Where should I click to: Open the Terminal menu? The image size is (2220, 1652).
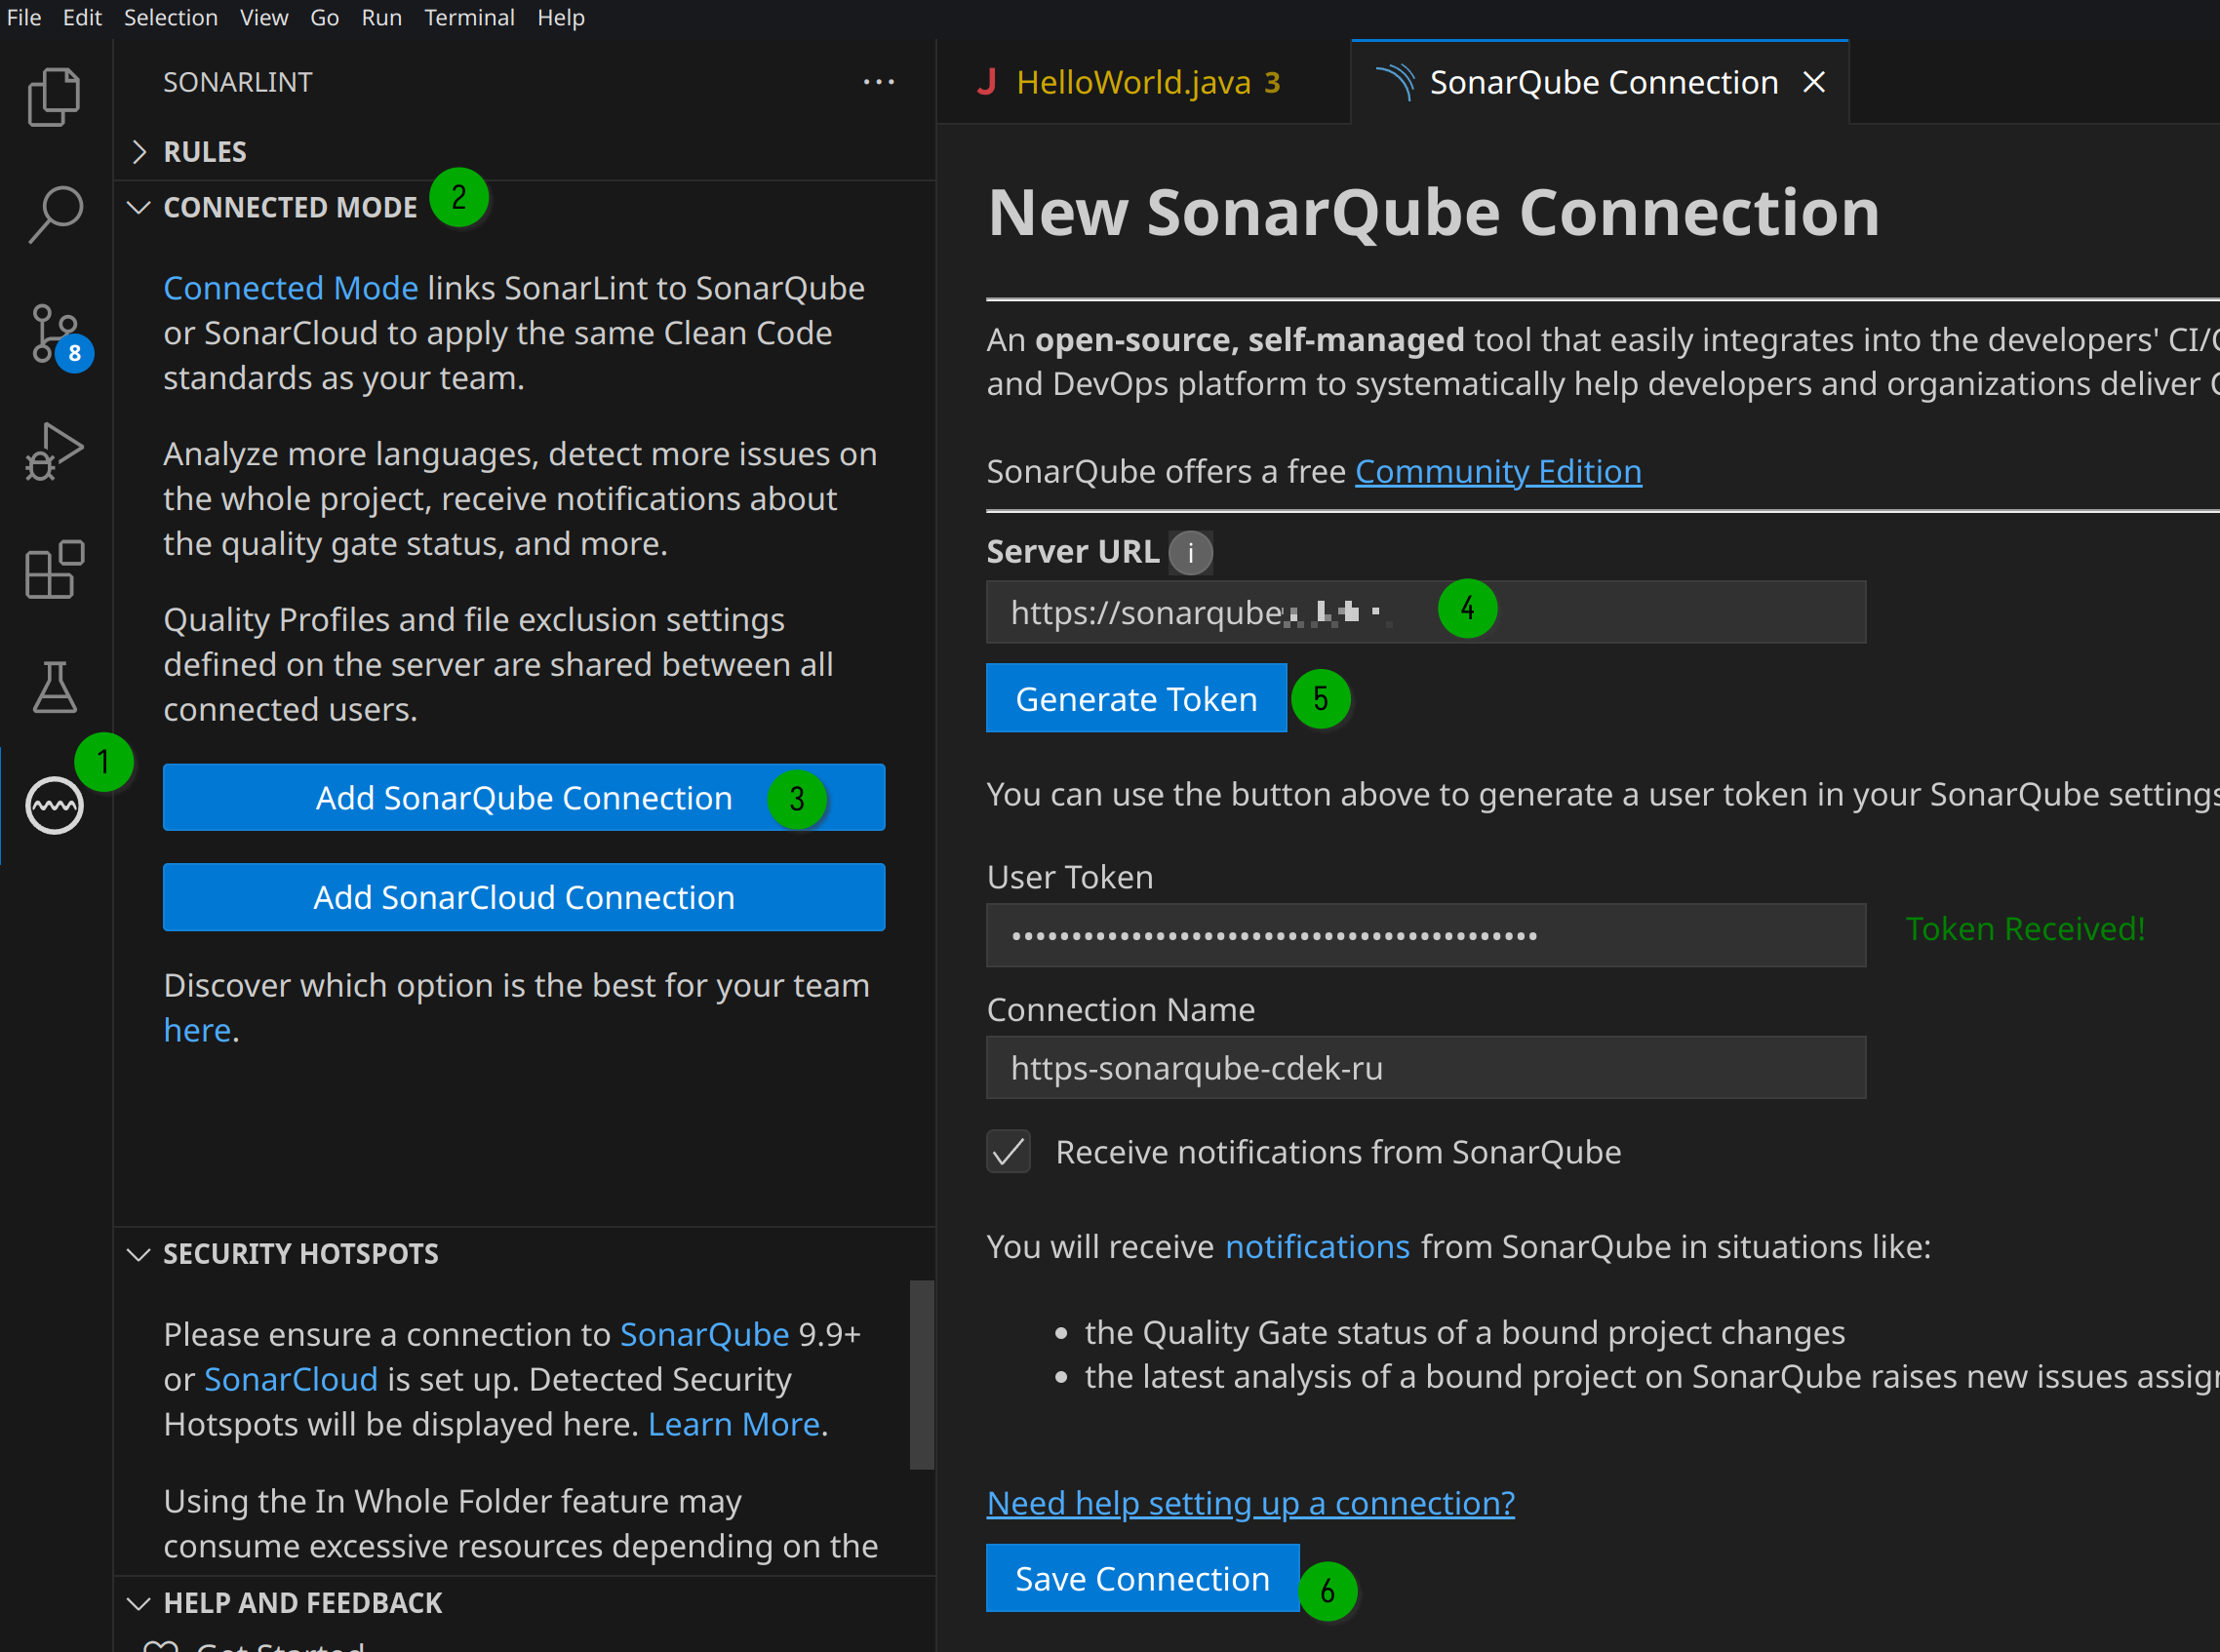(x=469, y=18)
